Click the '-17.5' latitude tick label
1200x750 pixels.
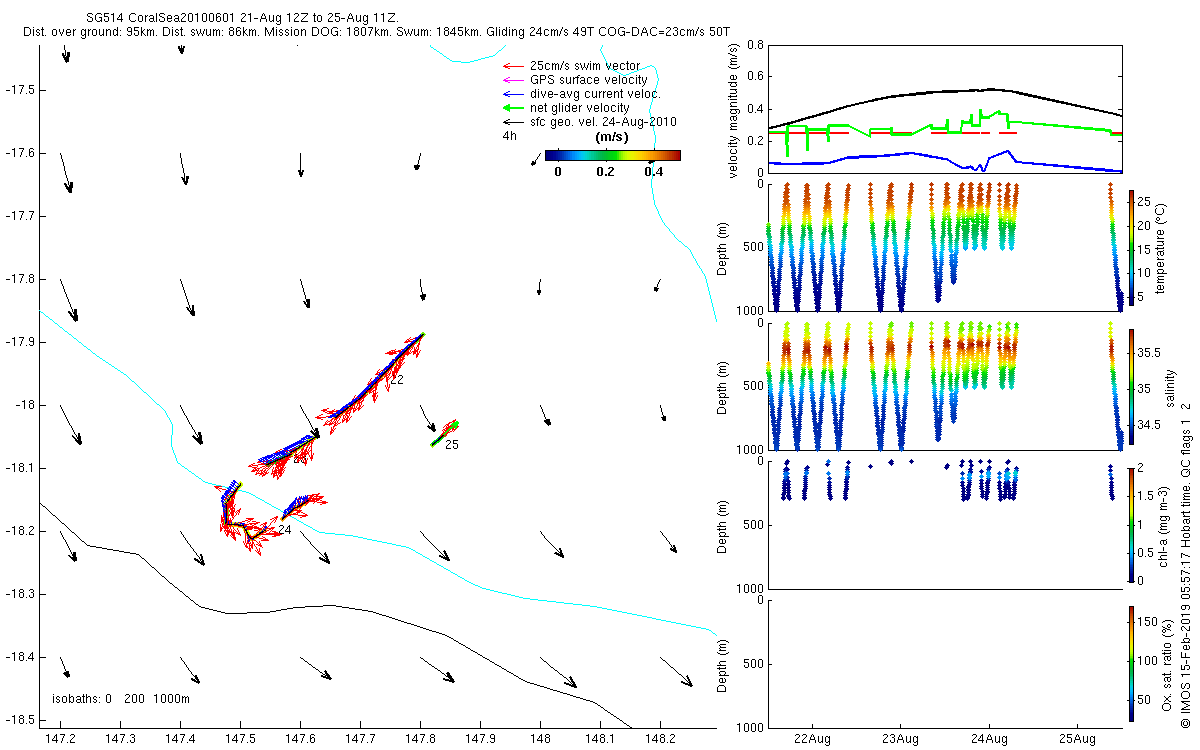click(x=20, y=90)
